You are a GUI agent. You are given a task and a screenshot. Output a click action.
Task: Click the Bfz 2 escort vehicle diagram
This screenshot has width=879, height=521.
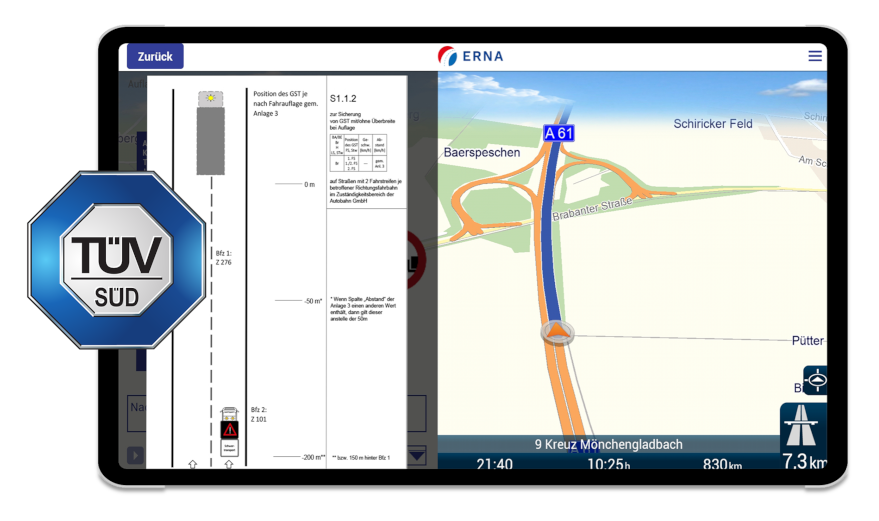(x=229, y=431)
